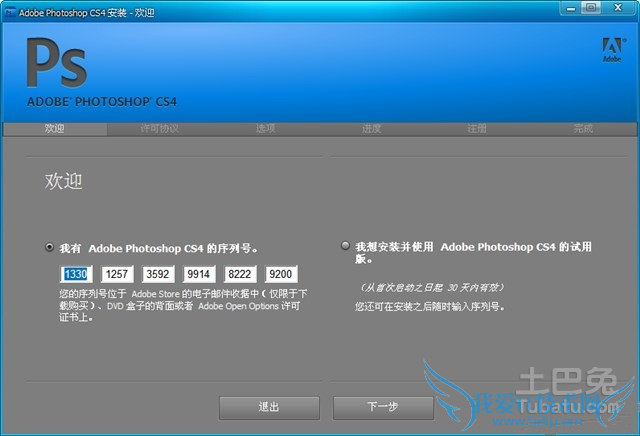
Task: Close the installer window
Action: tap(618, 8)
